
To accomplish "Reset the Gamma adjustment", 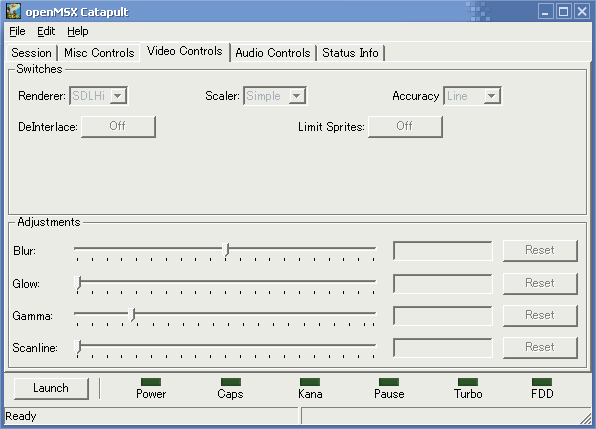I will [x=540, y=315].
